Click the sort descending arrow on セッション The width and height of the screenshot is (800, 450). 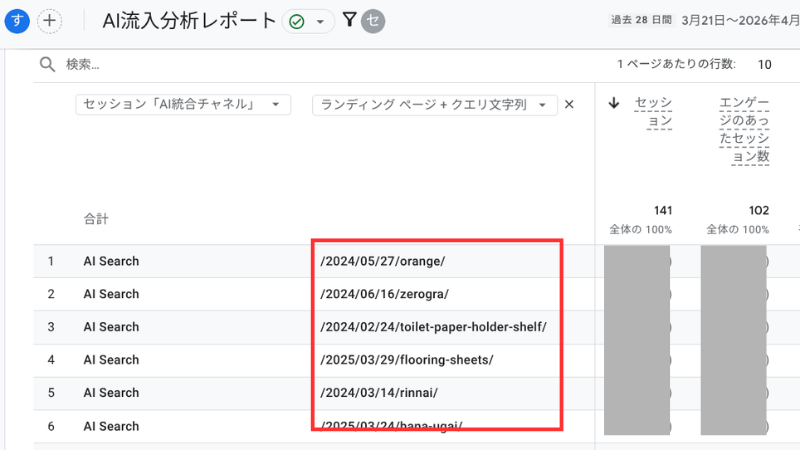[x=613, y=102]
